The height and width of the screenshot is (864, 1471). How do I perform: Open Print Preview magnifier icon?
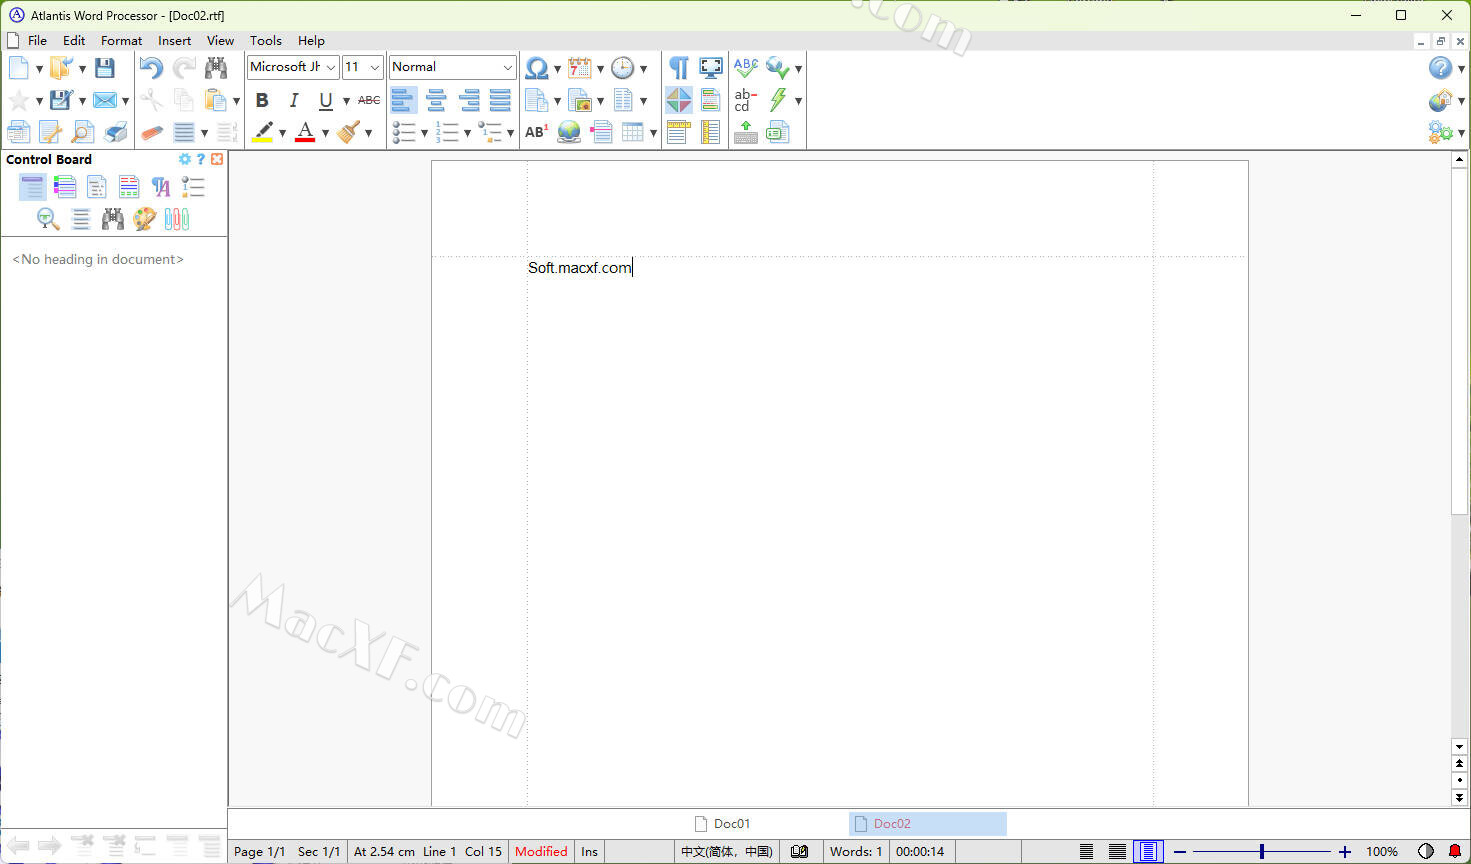click(x=83, y=132)
